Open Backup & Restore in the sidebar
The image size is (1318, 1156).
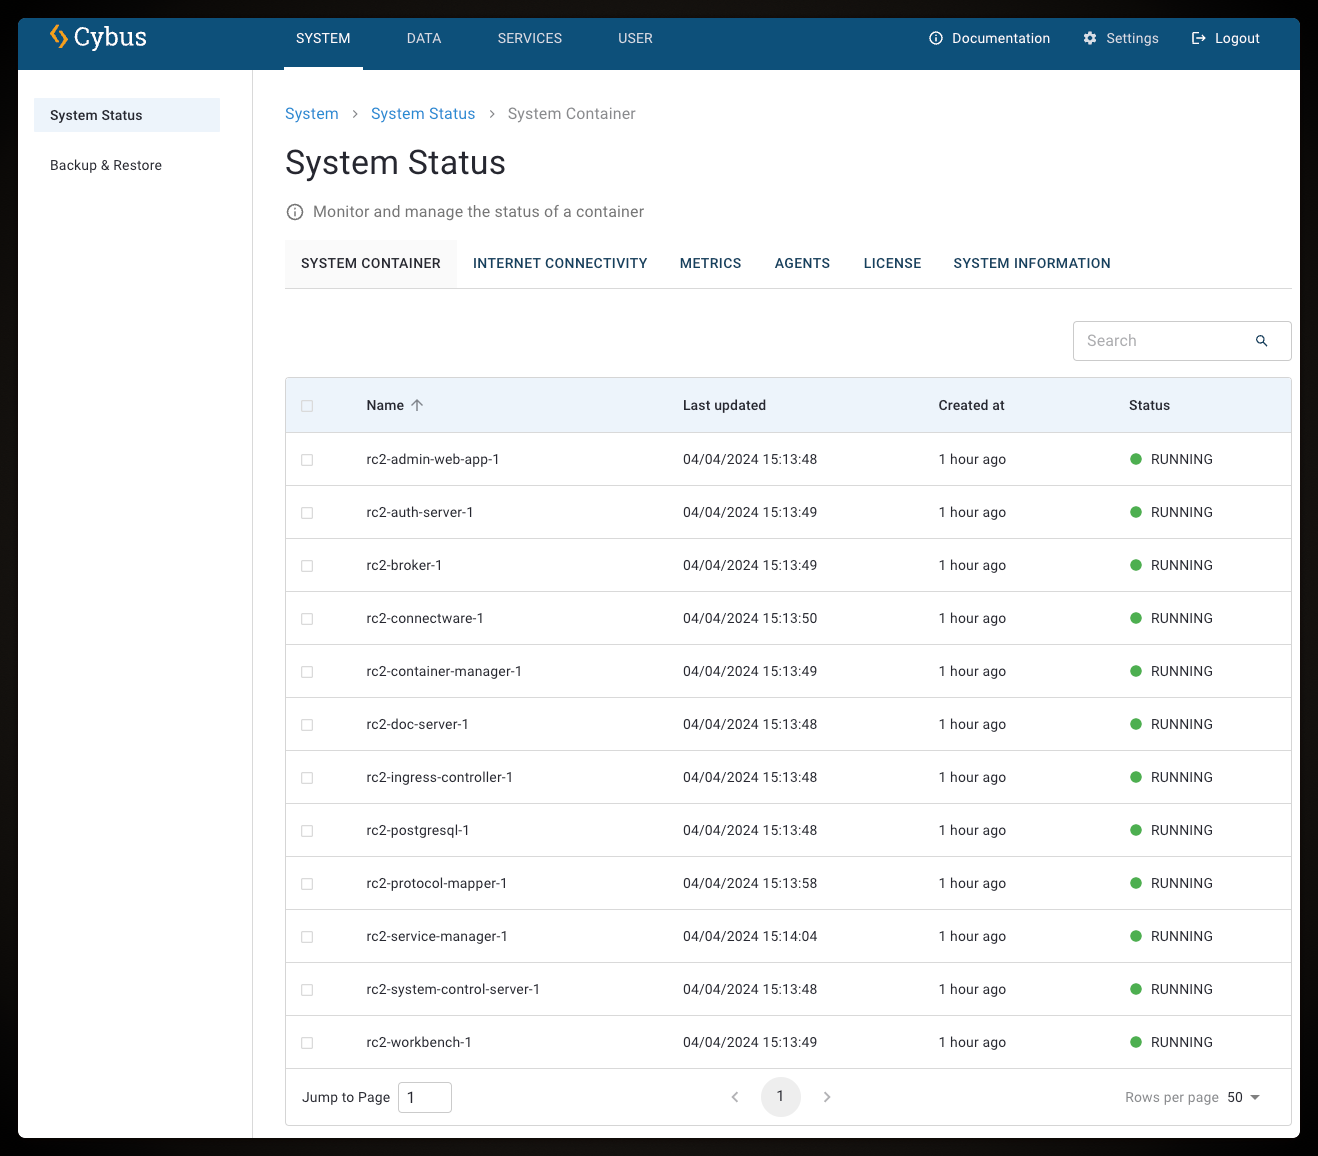(x=106, y=165)
